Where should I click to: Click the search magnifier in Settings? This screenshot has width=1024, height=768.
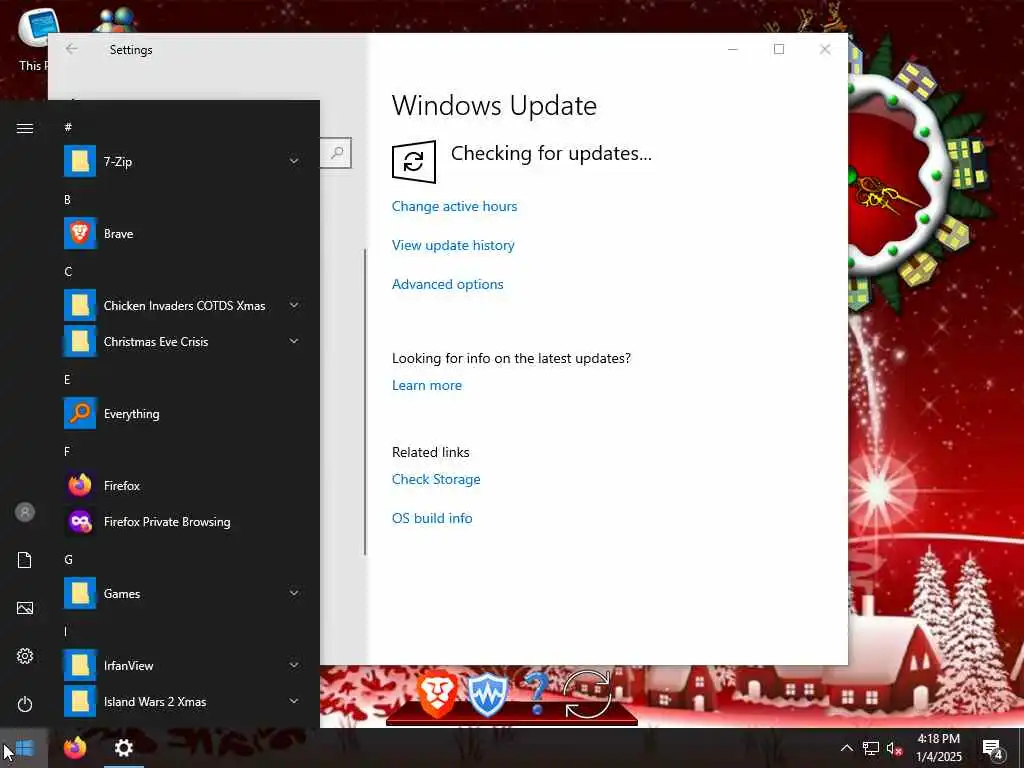click(x=337, y=153)
